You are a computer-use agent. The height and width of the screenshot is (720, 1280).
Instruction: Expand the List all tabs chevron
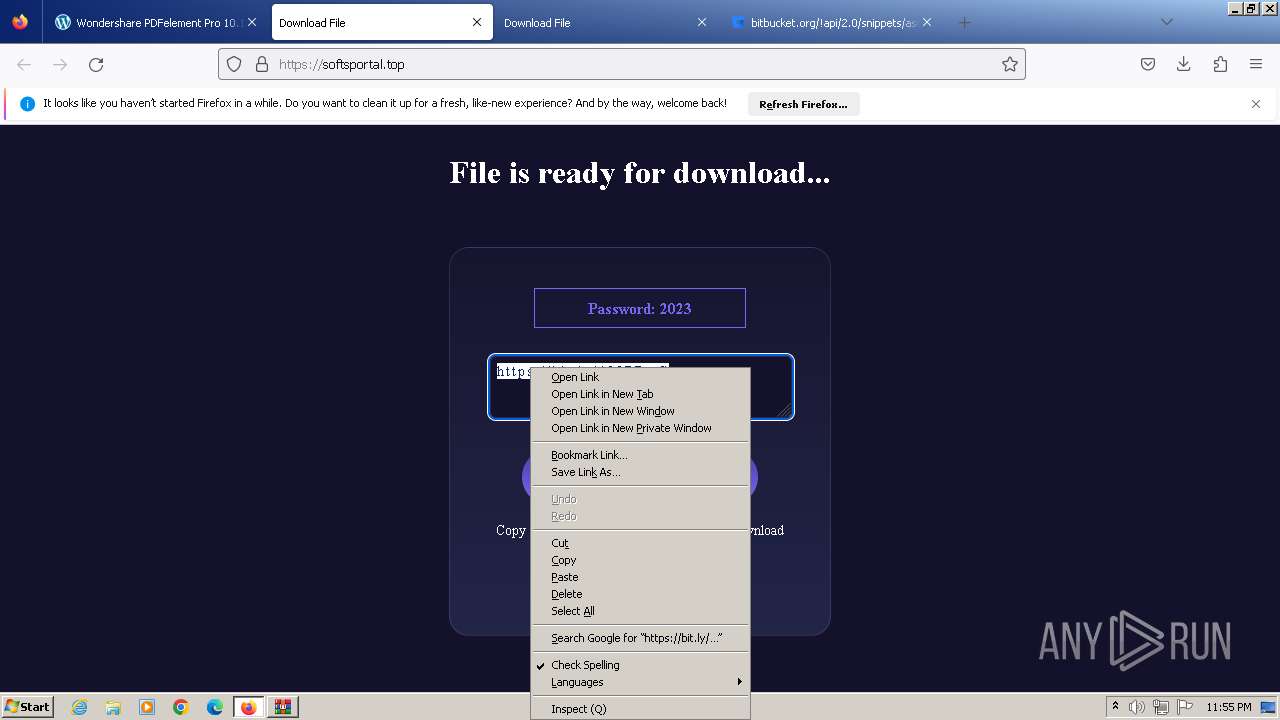pyautogui.click(x=1166, y=22)
